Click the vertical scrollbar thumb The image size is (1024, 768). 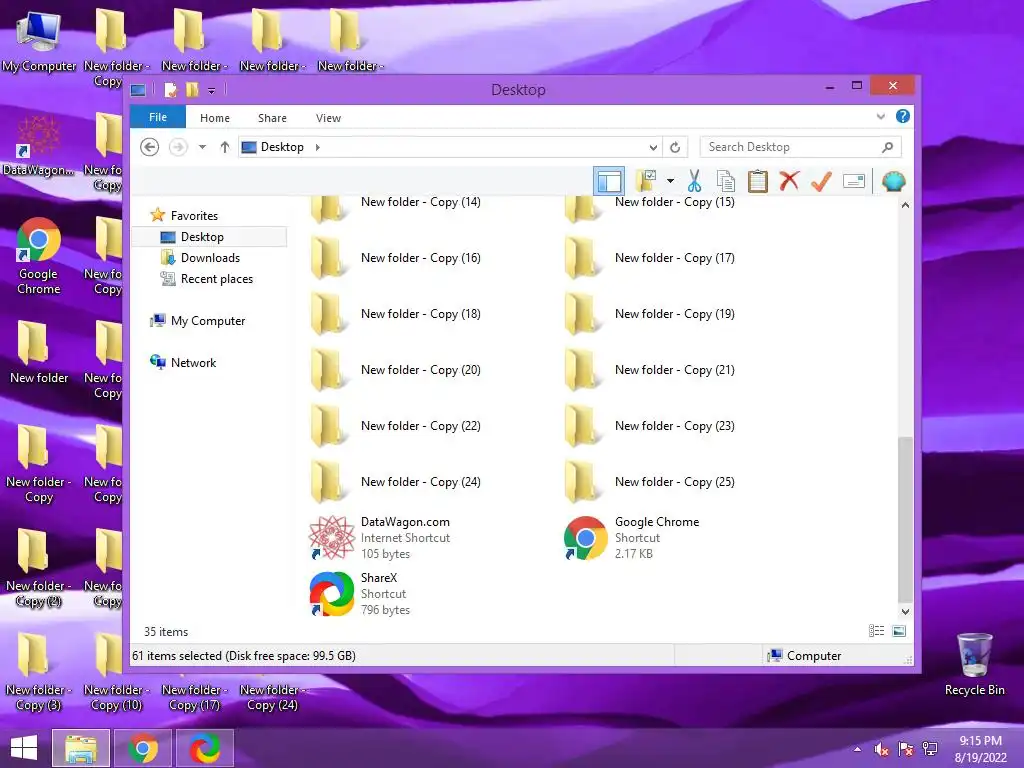point(905,519)
